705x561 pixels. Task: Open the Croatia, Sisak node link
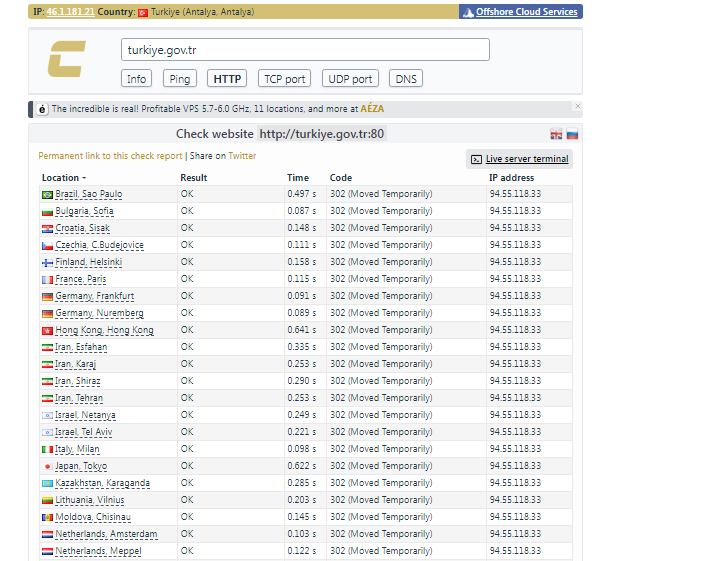82,228
